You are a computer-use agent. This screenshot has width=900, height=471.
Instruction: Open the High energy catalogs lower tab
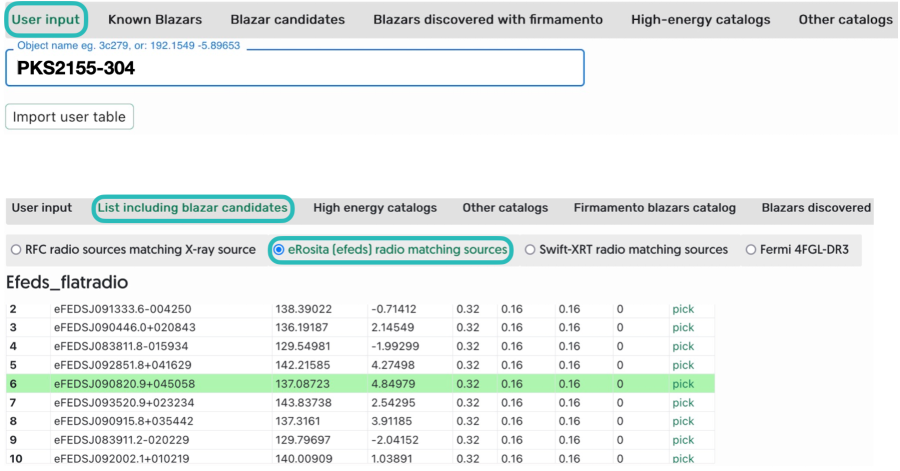click(375, 208)
